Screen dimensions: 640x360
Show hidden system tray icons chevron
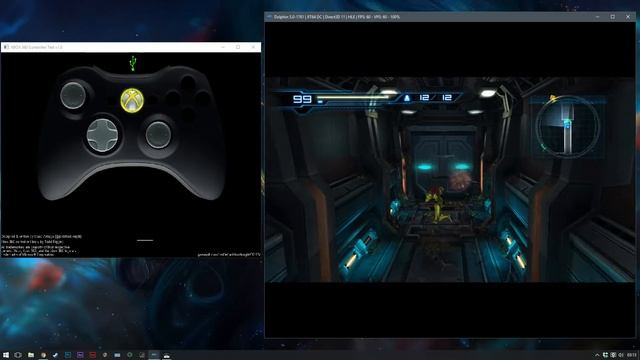point(597,355)
